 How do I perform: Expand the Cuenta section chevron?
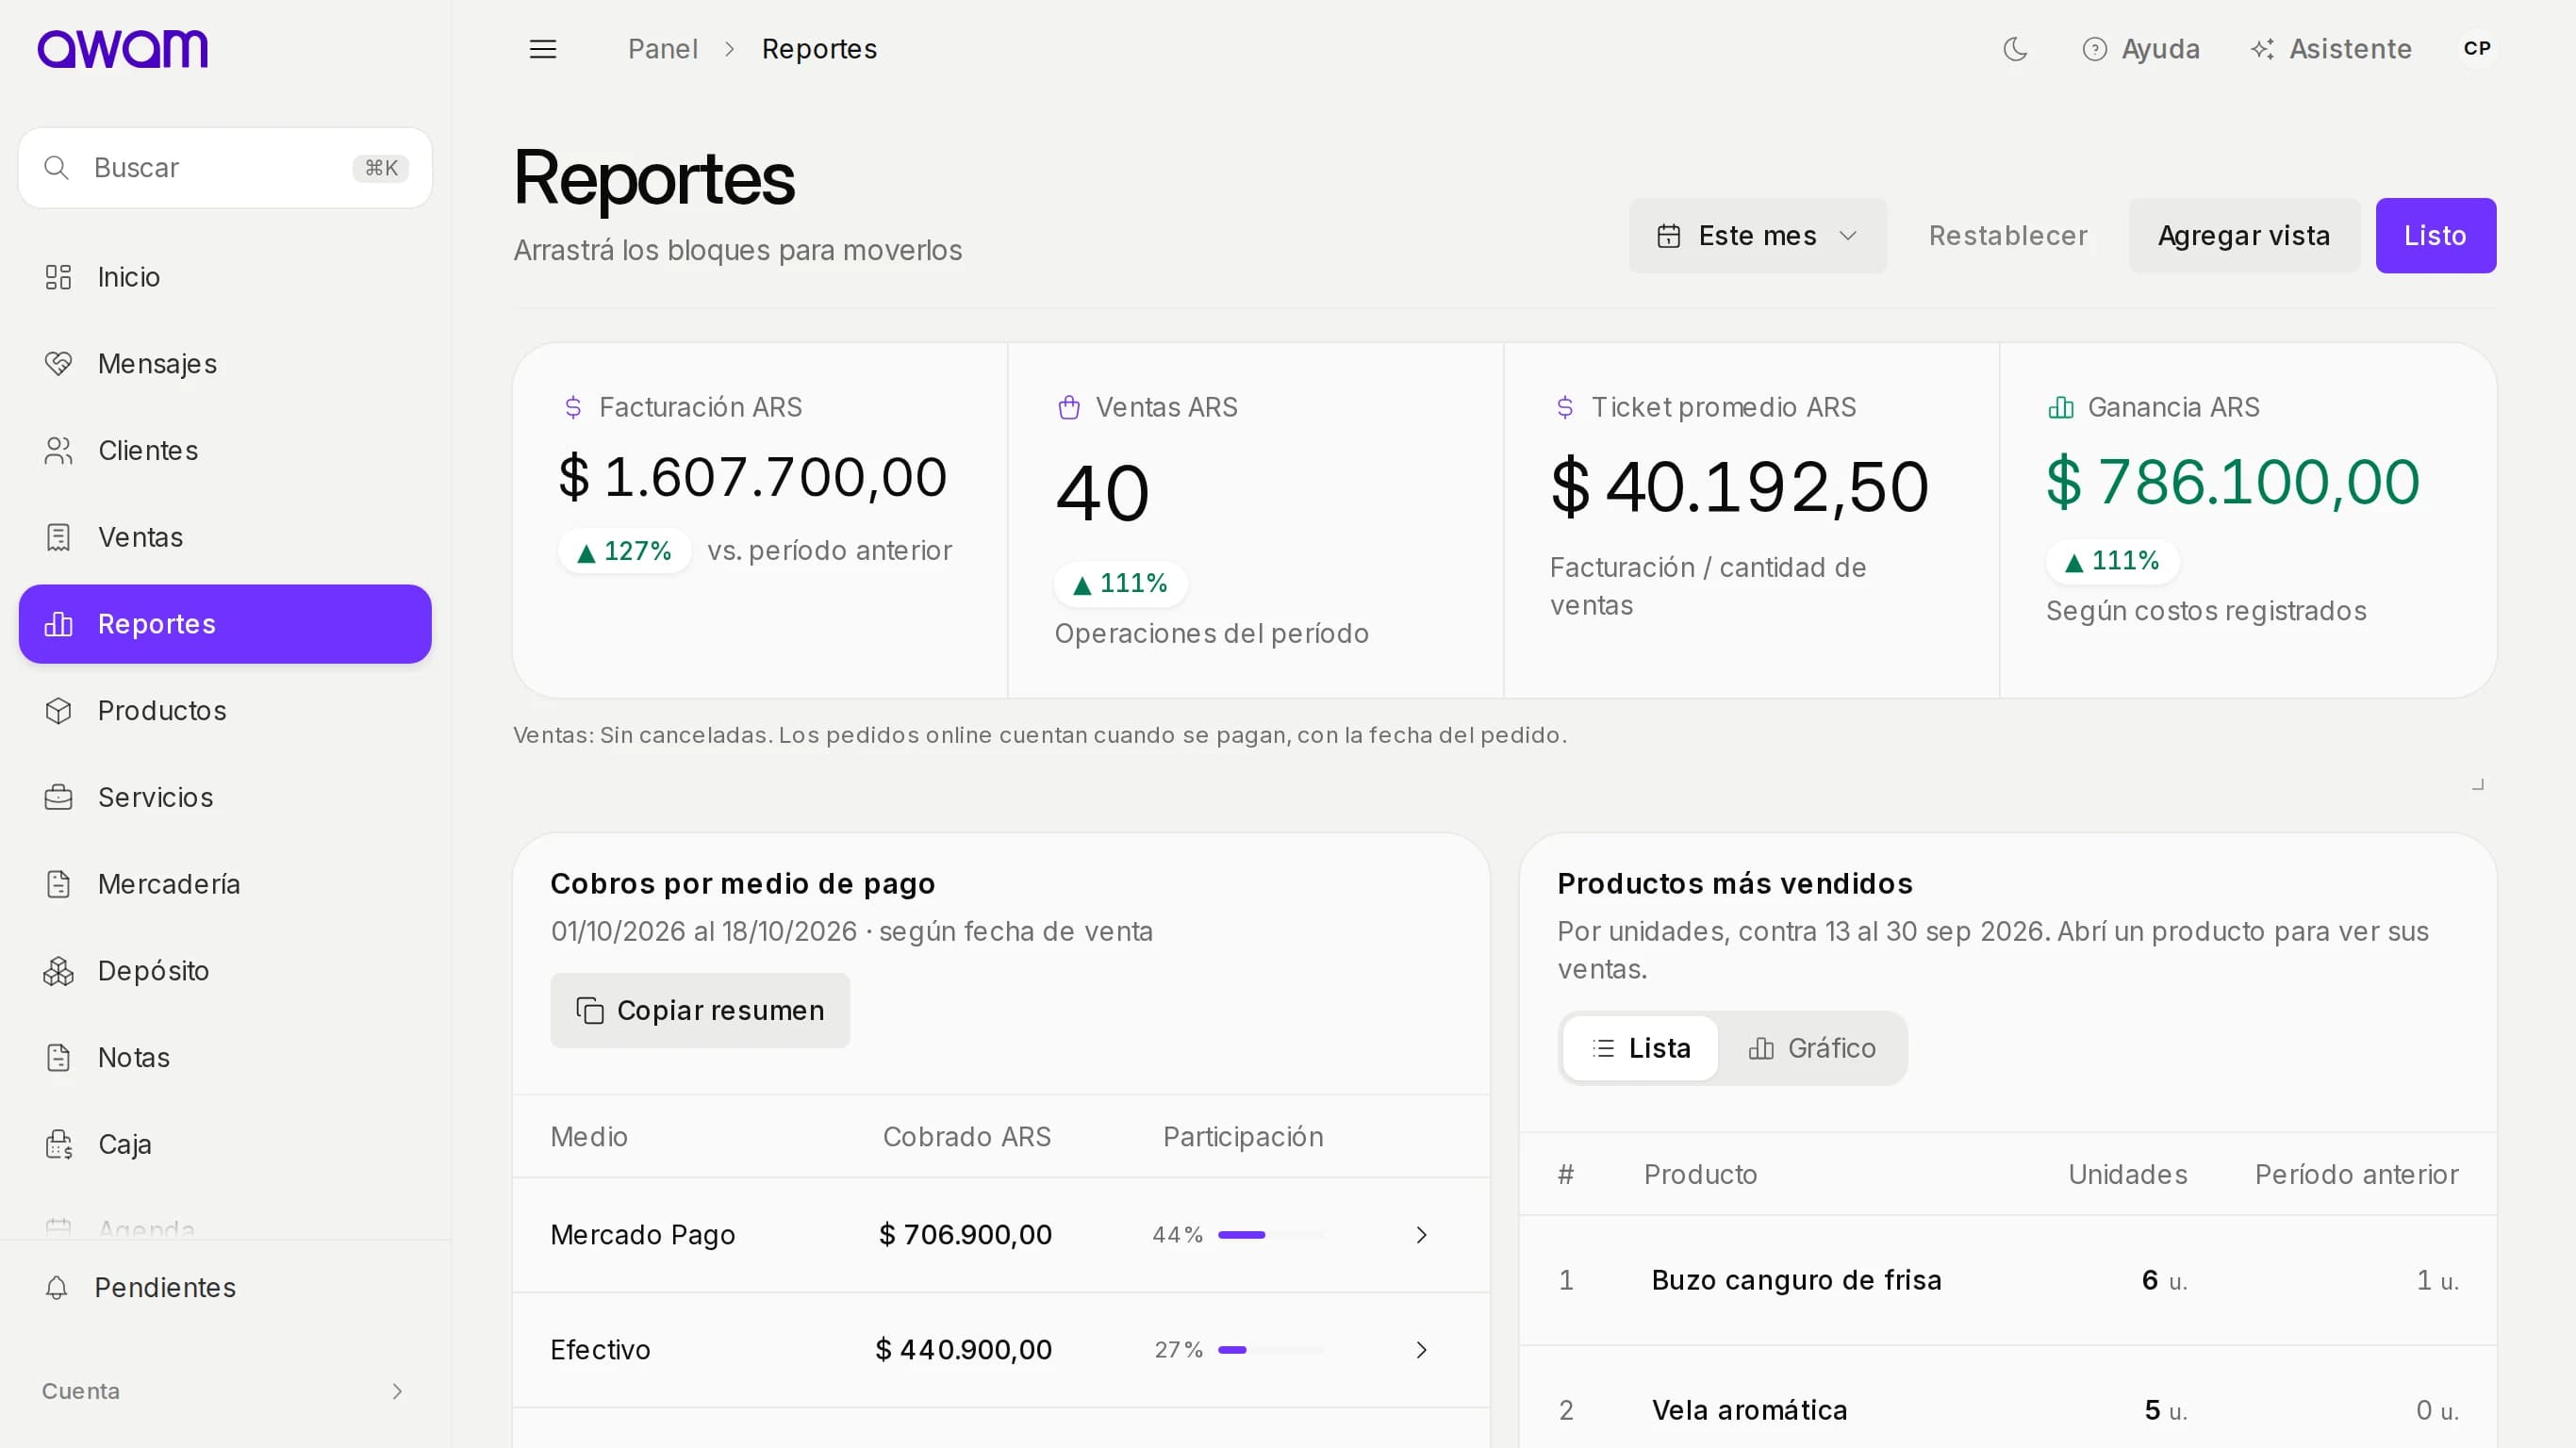397,1391
